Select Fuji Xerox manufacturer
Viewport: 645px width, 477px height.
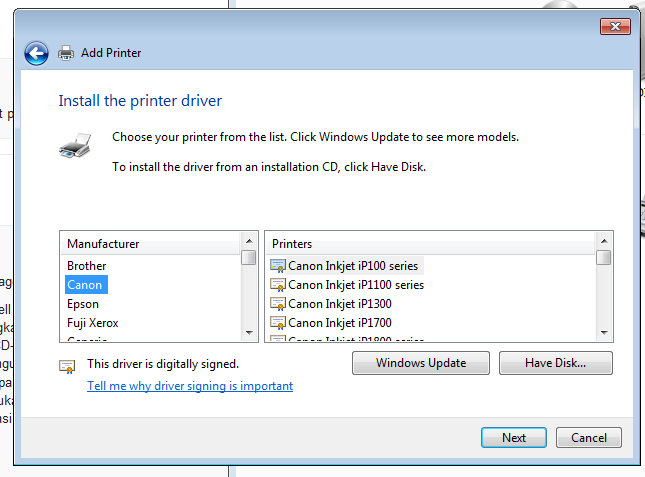pos(93,323)
